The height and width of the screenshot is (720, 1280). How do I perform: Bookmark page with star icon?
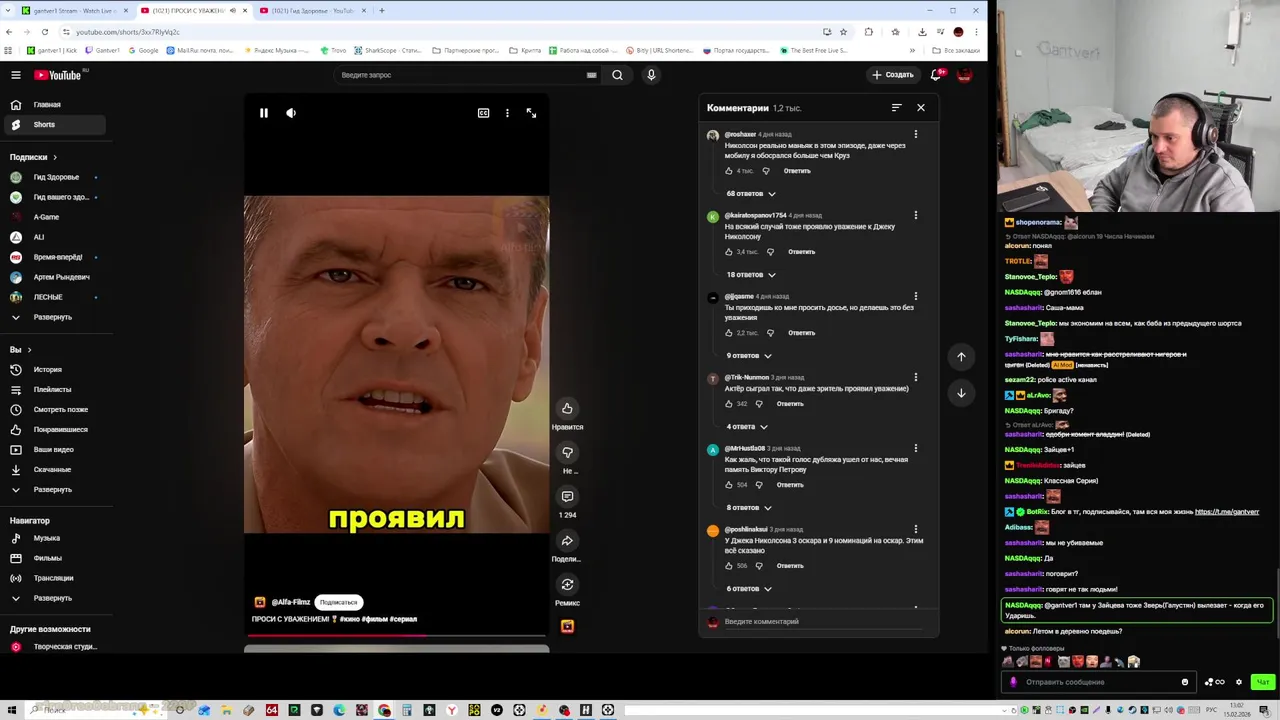pos(843,32)
